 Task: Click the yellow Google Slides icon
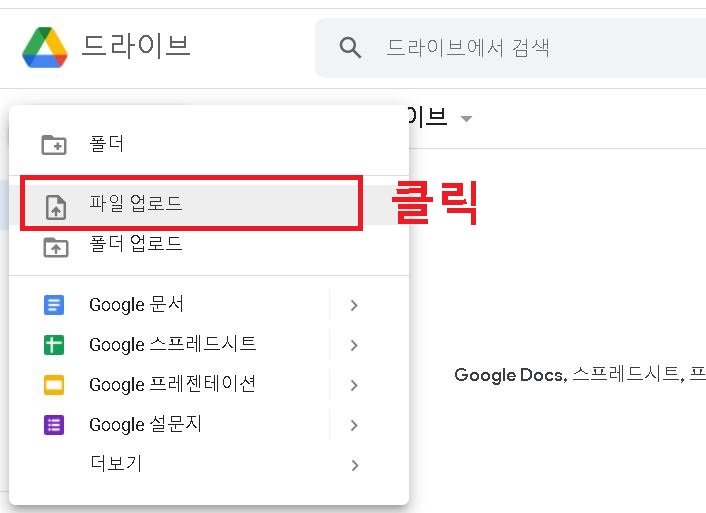coord(54,385)
